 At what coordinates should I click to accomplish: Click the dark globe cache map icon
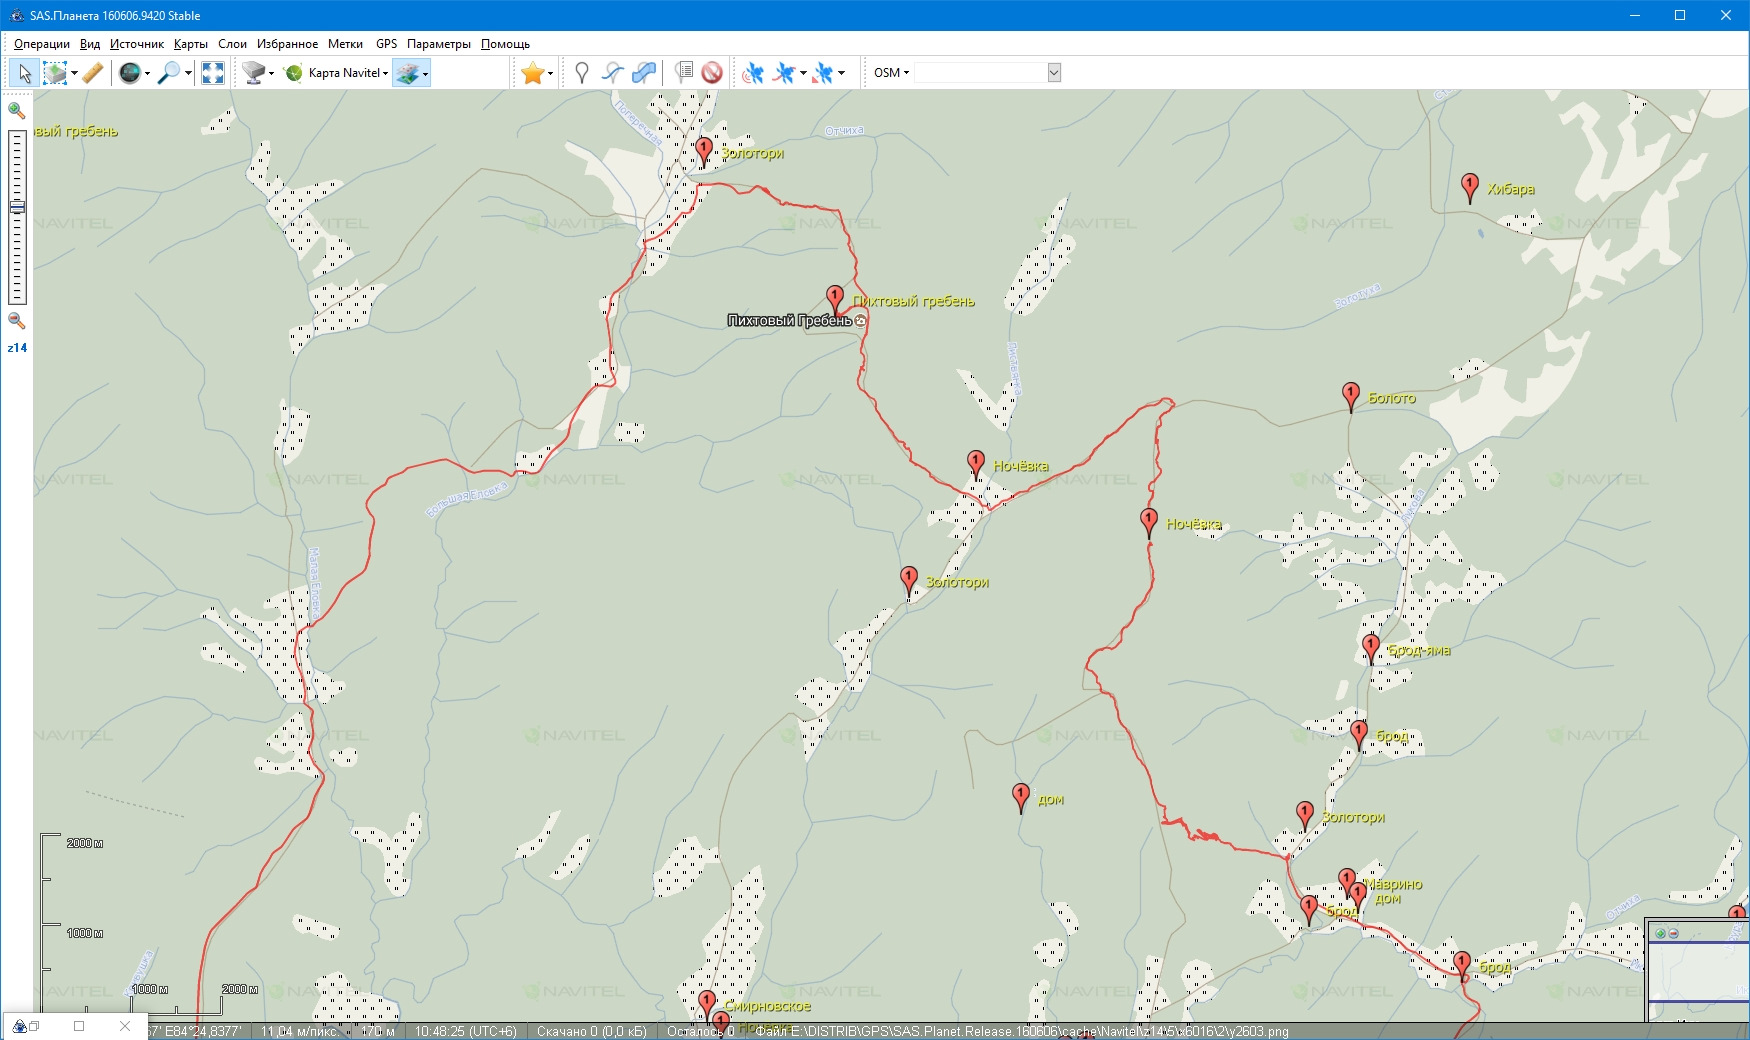click(129, 73)
